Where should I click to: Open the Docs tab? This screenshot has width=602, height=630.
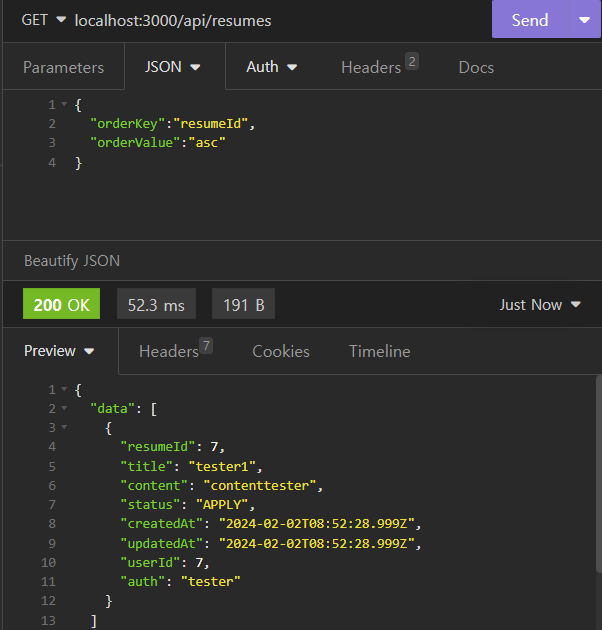pyautogui.click(x=476, y=67)
